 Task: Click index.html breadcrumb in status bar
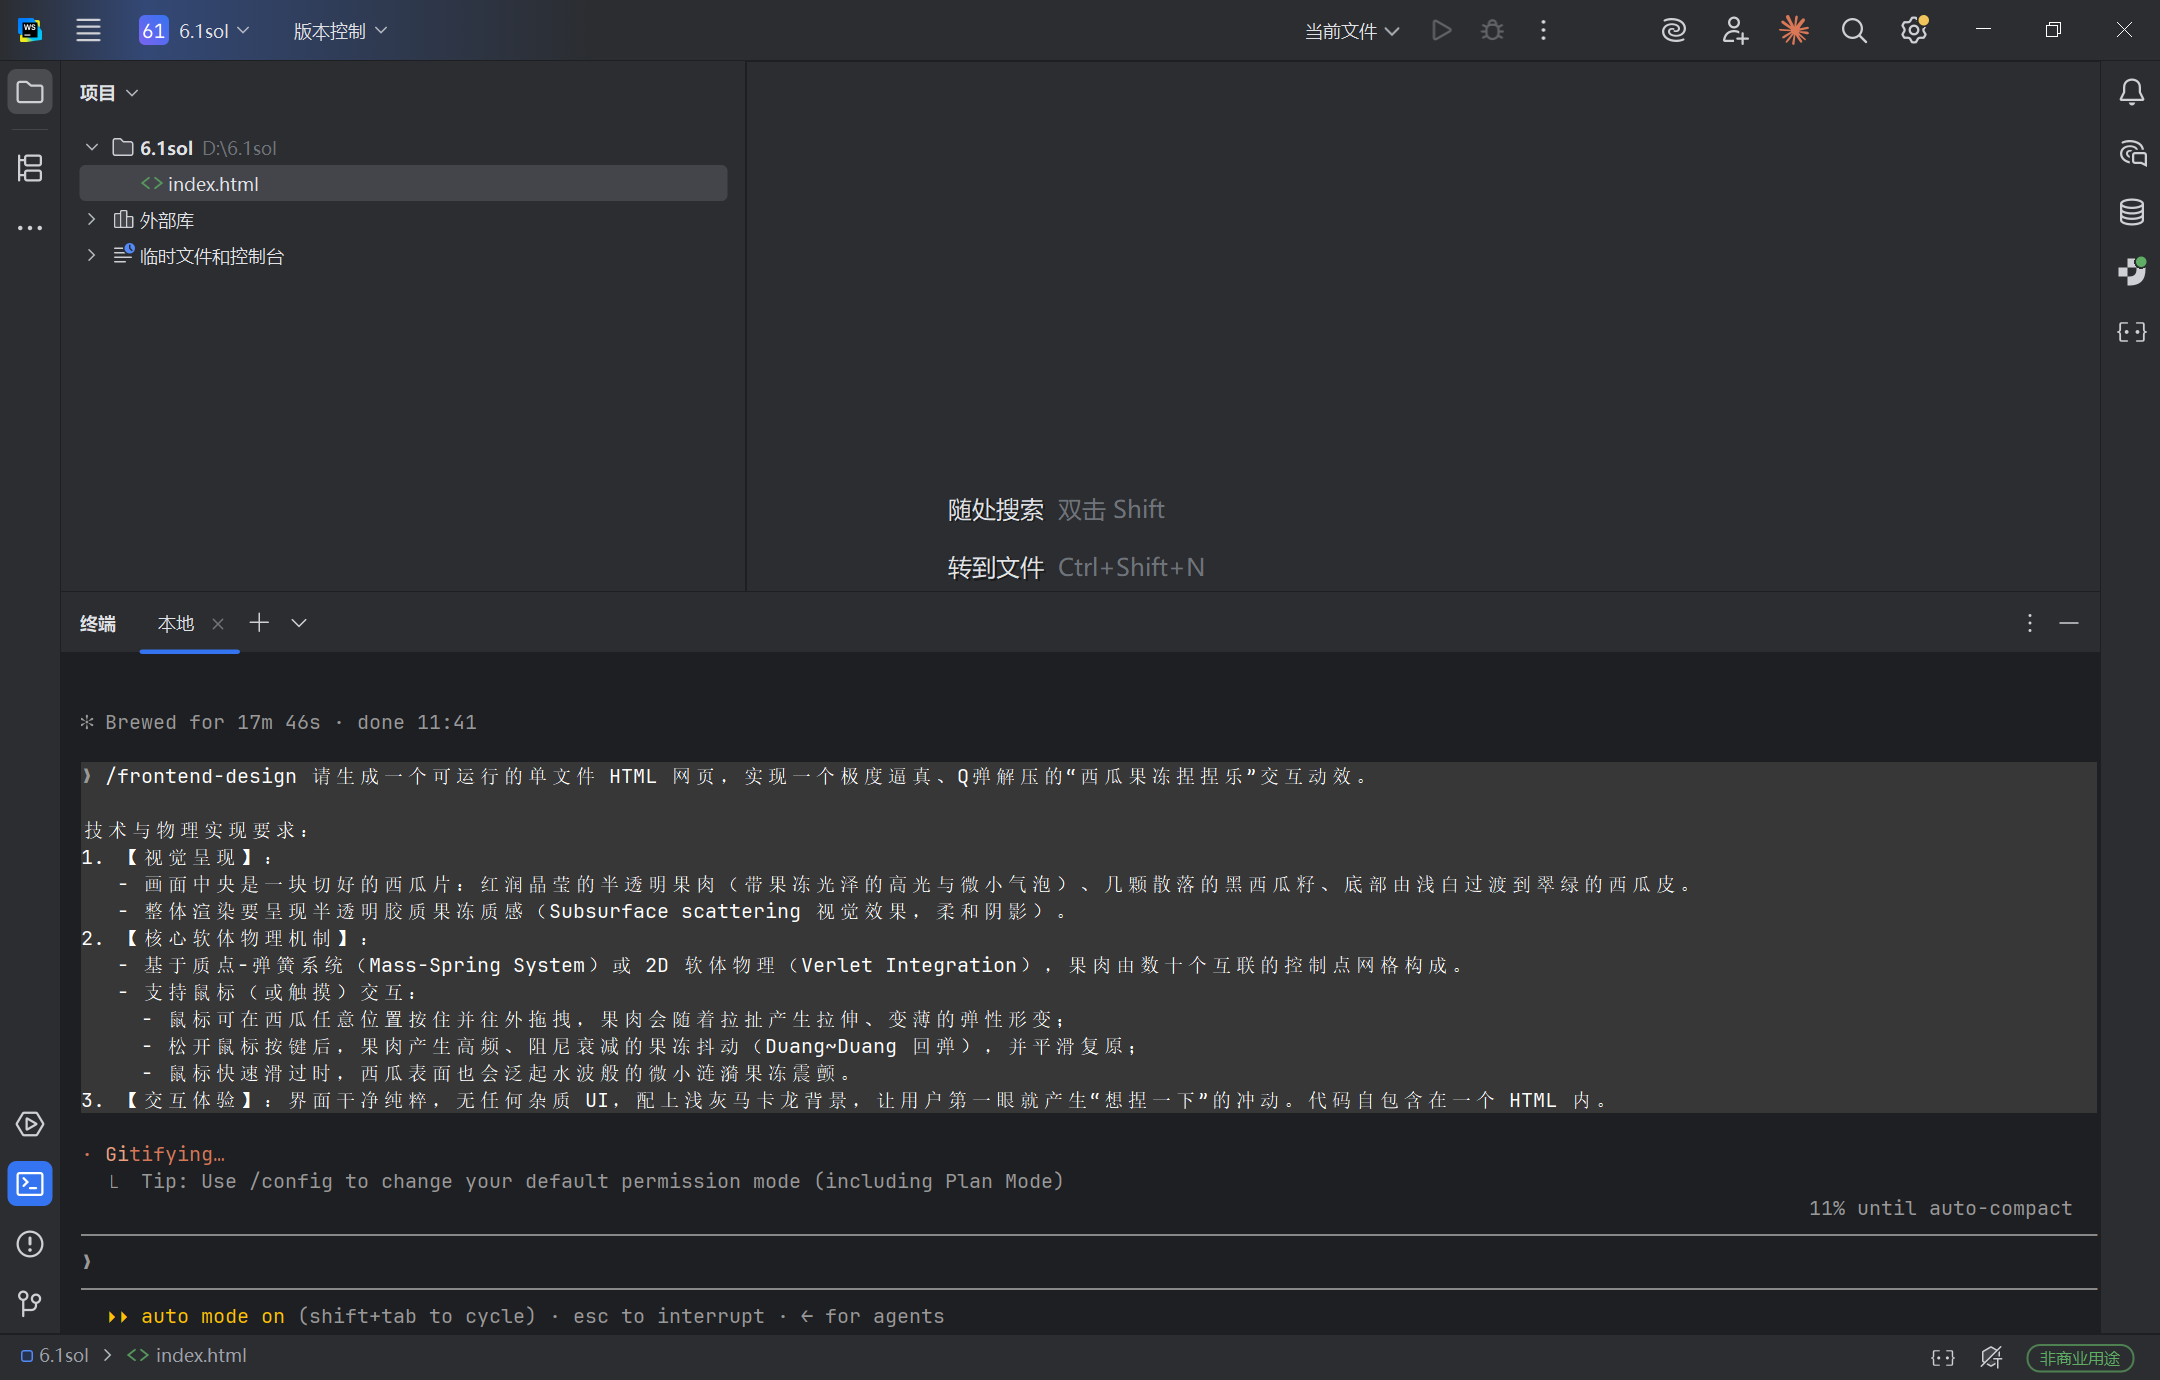(187, 1356)
